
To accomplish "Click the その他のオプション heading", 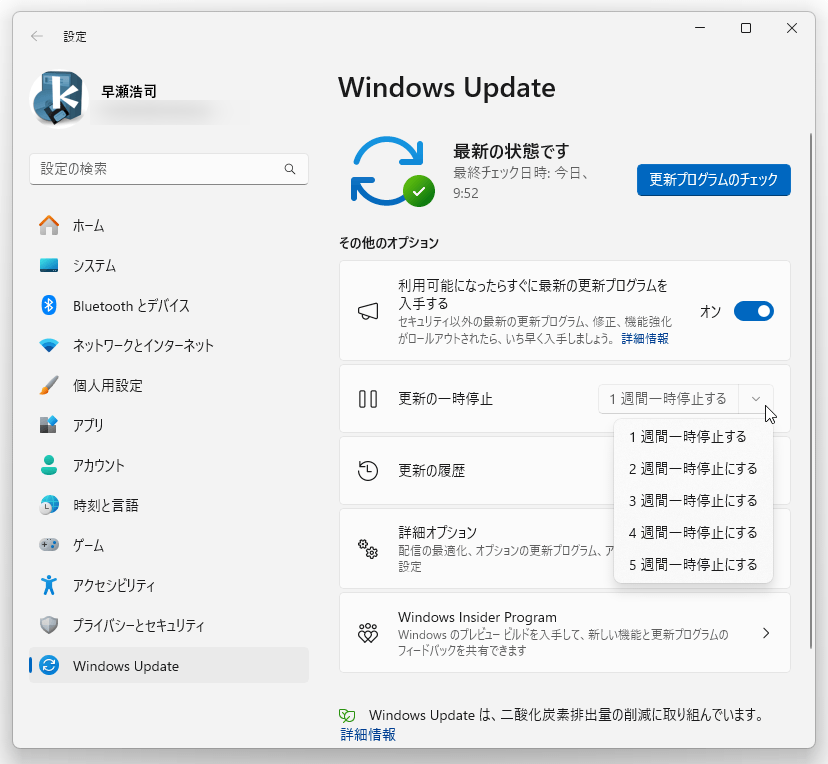I will coord(389,243).
